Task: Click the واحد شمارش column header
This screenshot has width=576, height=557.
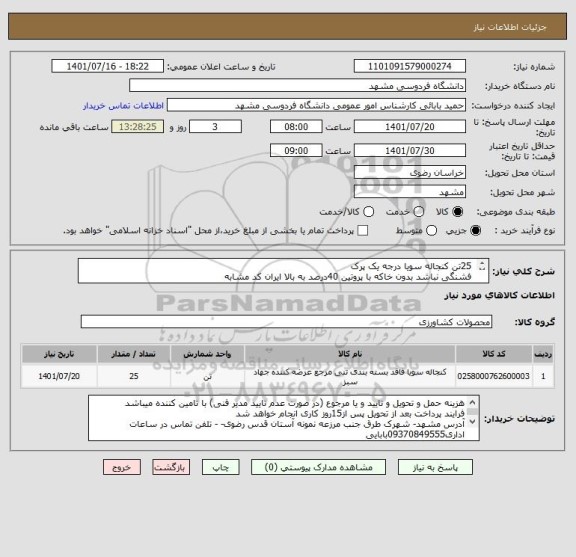Action: (x=207, y=354)
